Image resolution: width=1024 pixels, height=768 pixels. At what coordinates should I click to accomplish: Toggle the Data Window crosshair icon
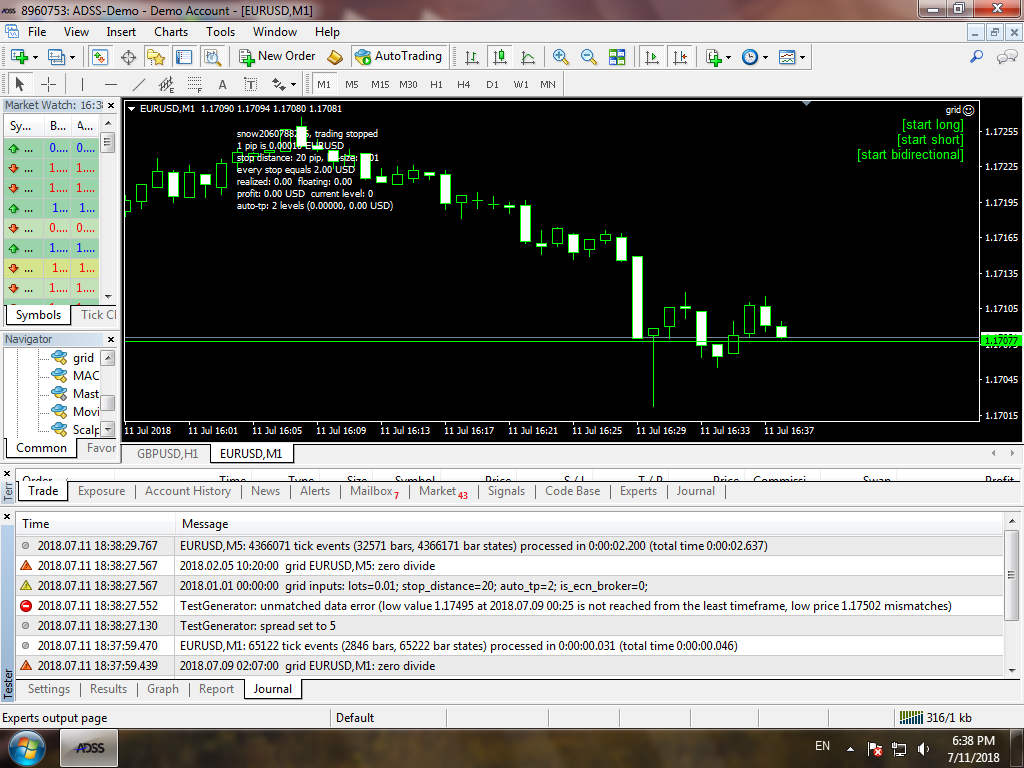tap(128, 57)
